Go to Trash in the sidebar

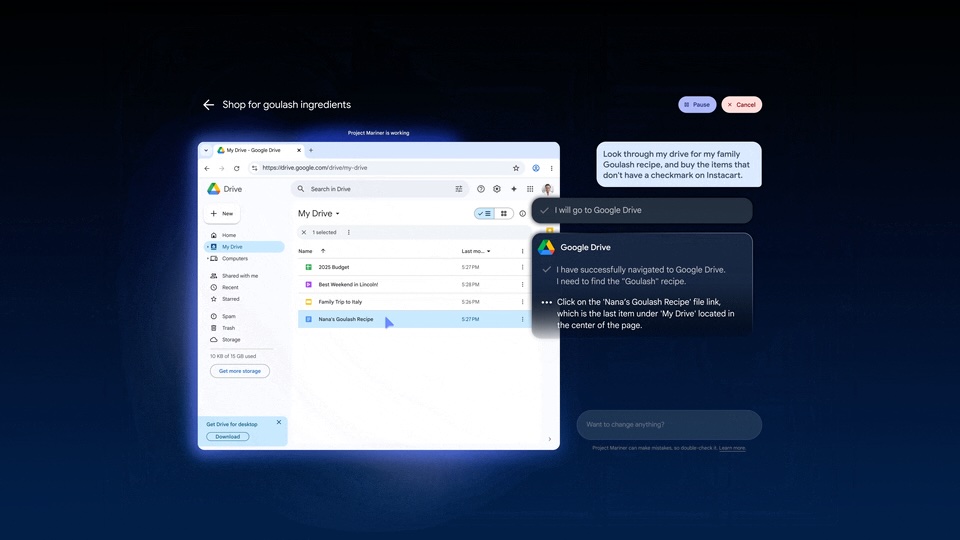pos(228,328)
